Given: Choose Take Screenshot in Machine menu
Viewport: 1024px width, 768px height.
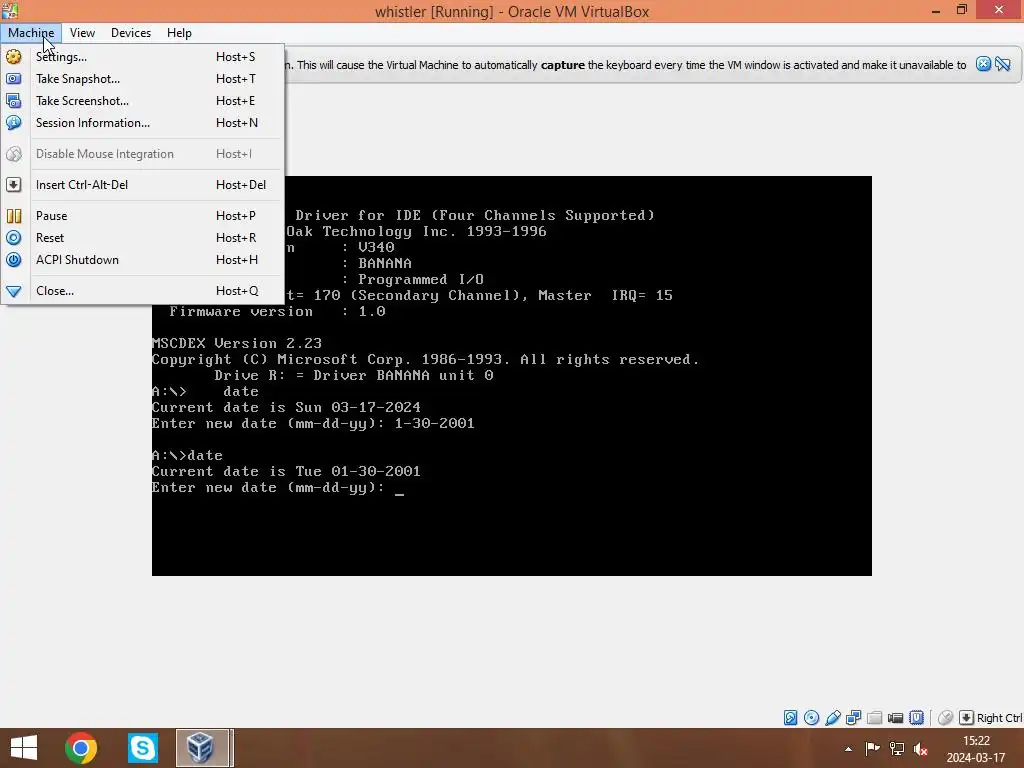Looking at the screenshot, I should point(142,101).
